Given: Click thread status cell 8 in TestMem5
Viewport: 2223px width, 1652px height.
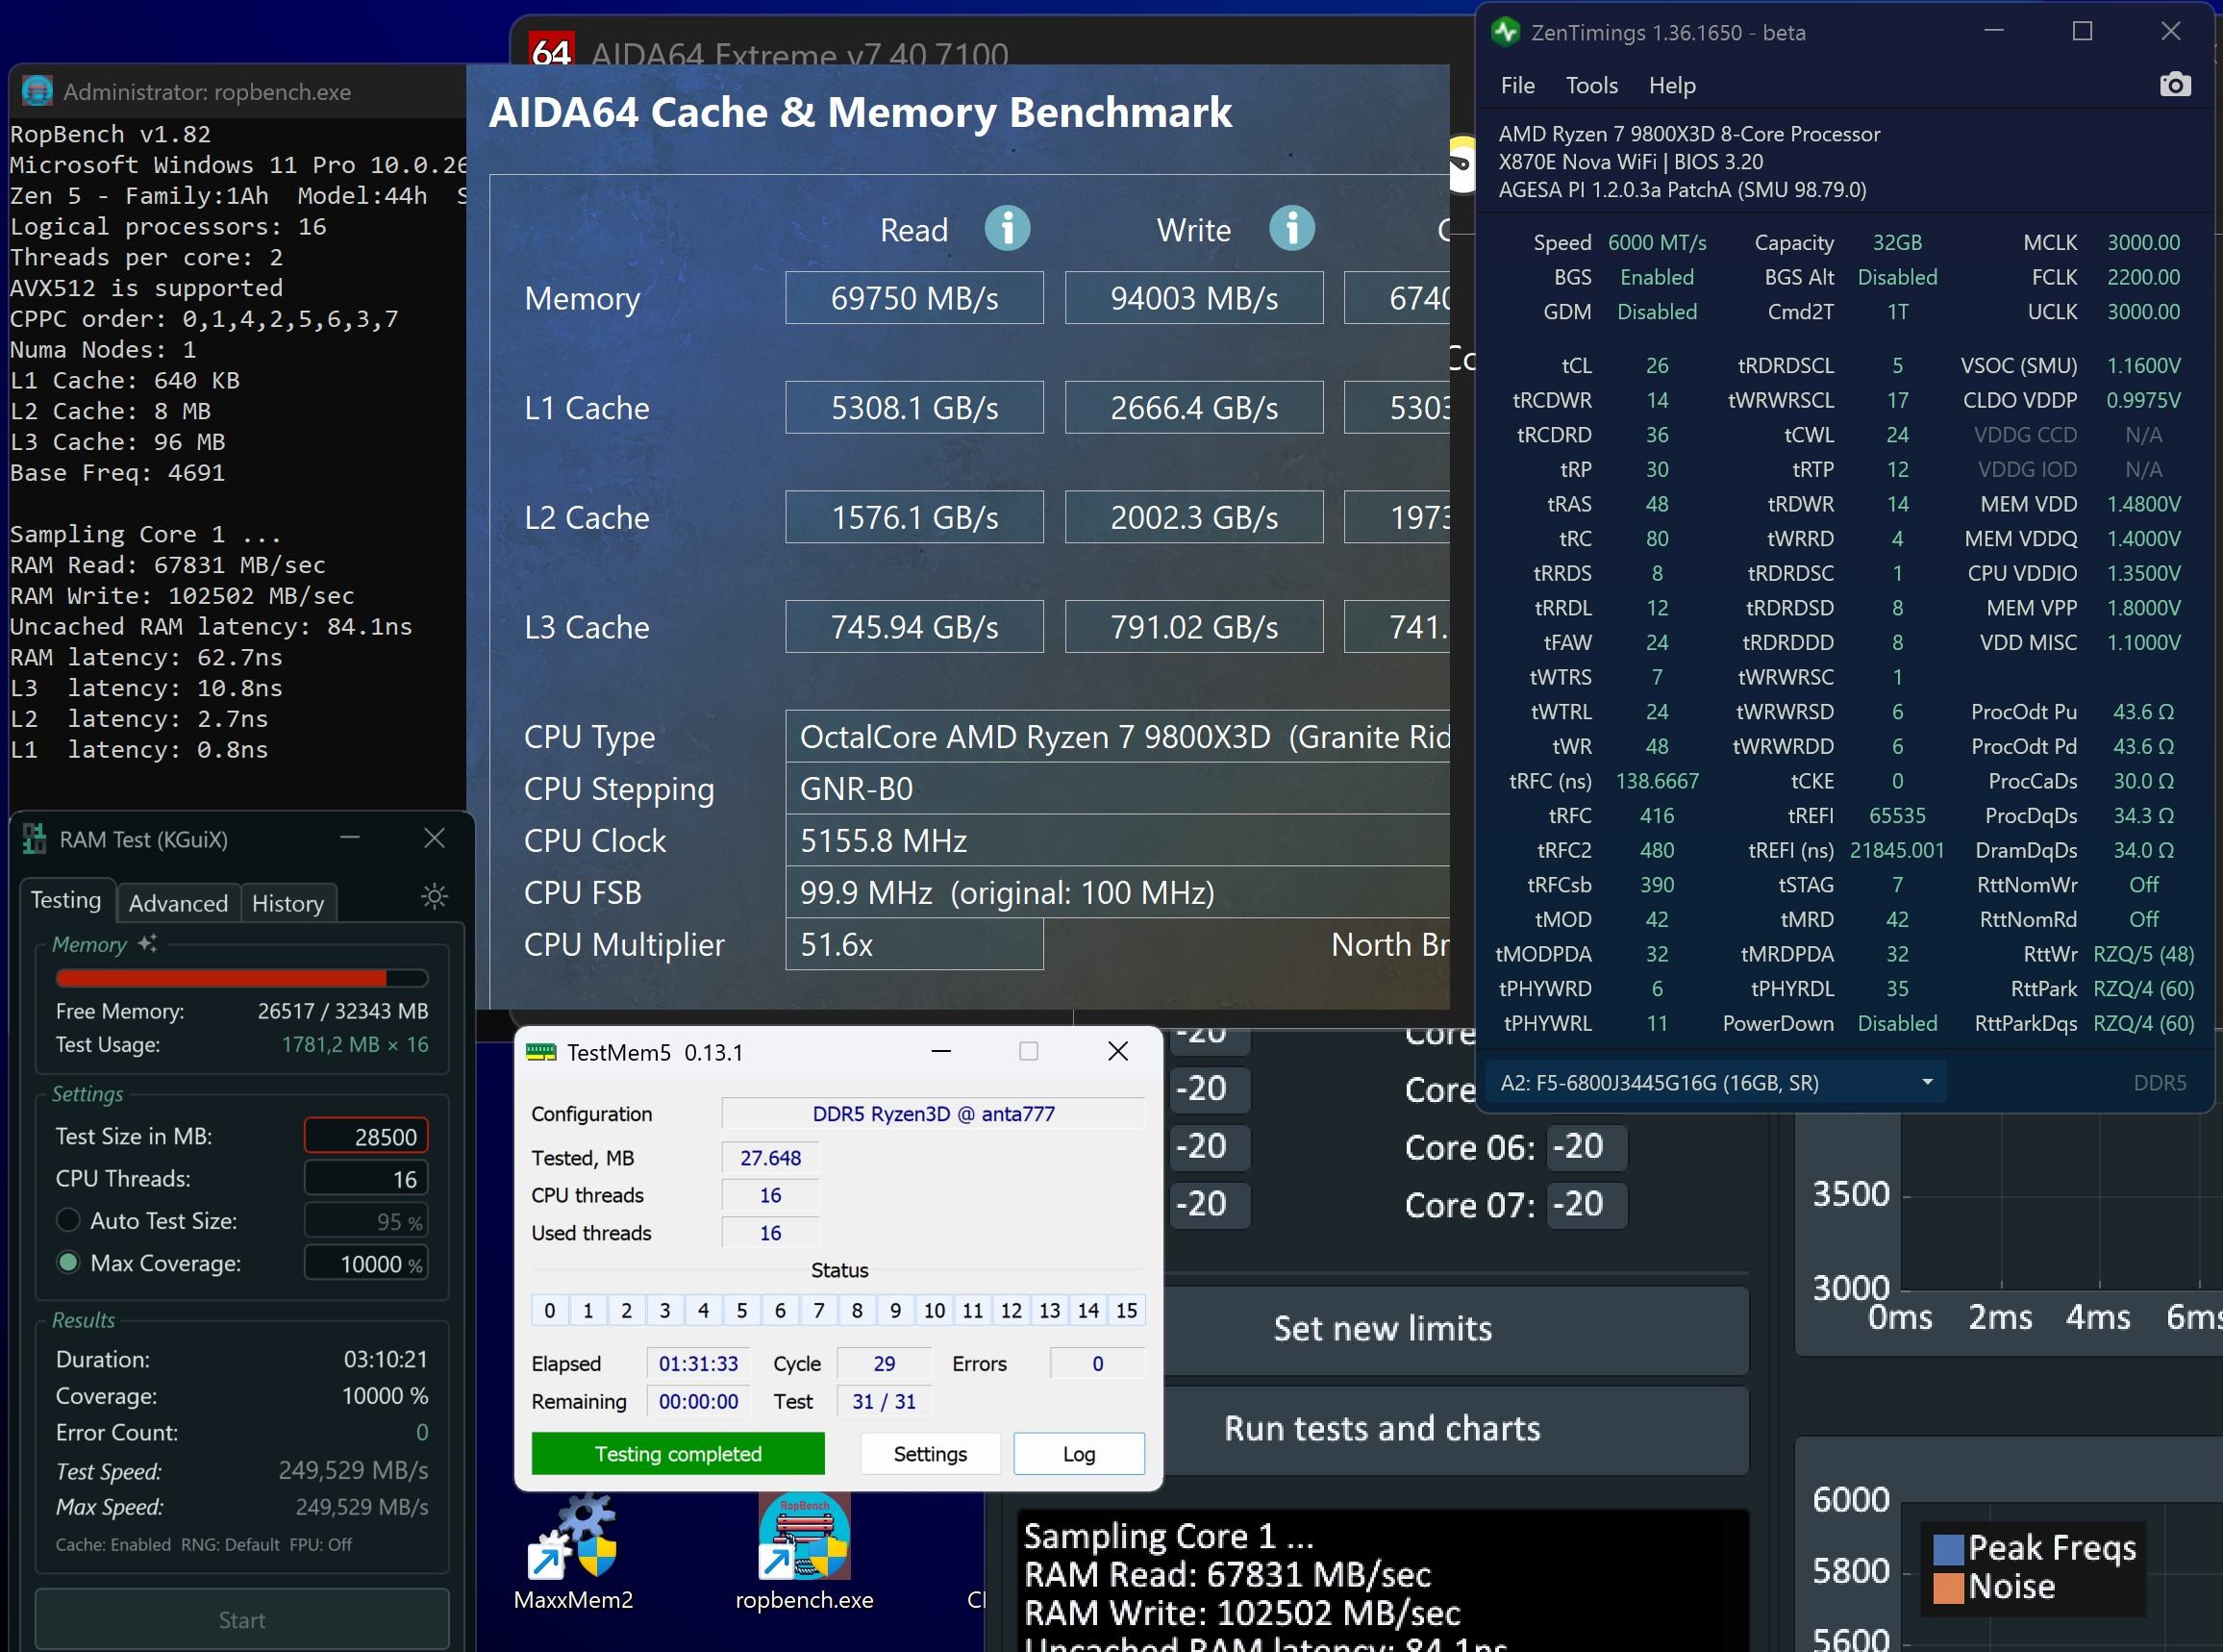Looking at the screenshot, I should 857,1310.
